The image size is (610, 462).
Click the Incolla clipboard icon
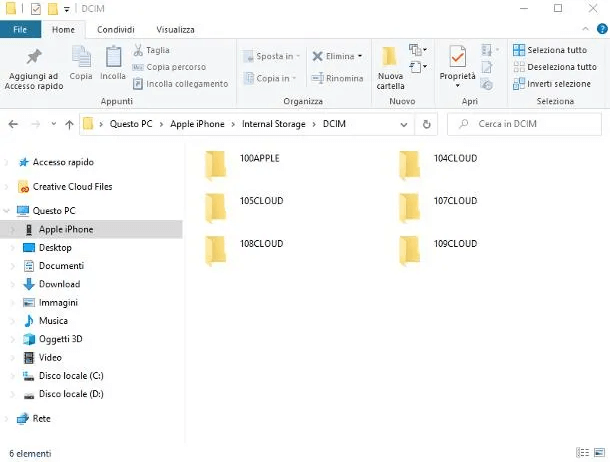(x=113, y=62)
